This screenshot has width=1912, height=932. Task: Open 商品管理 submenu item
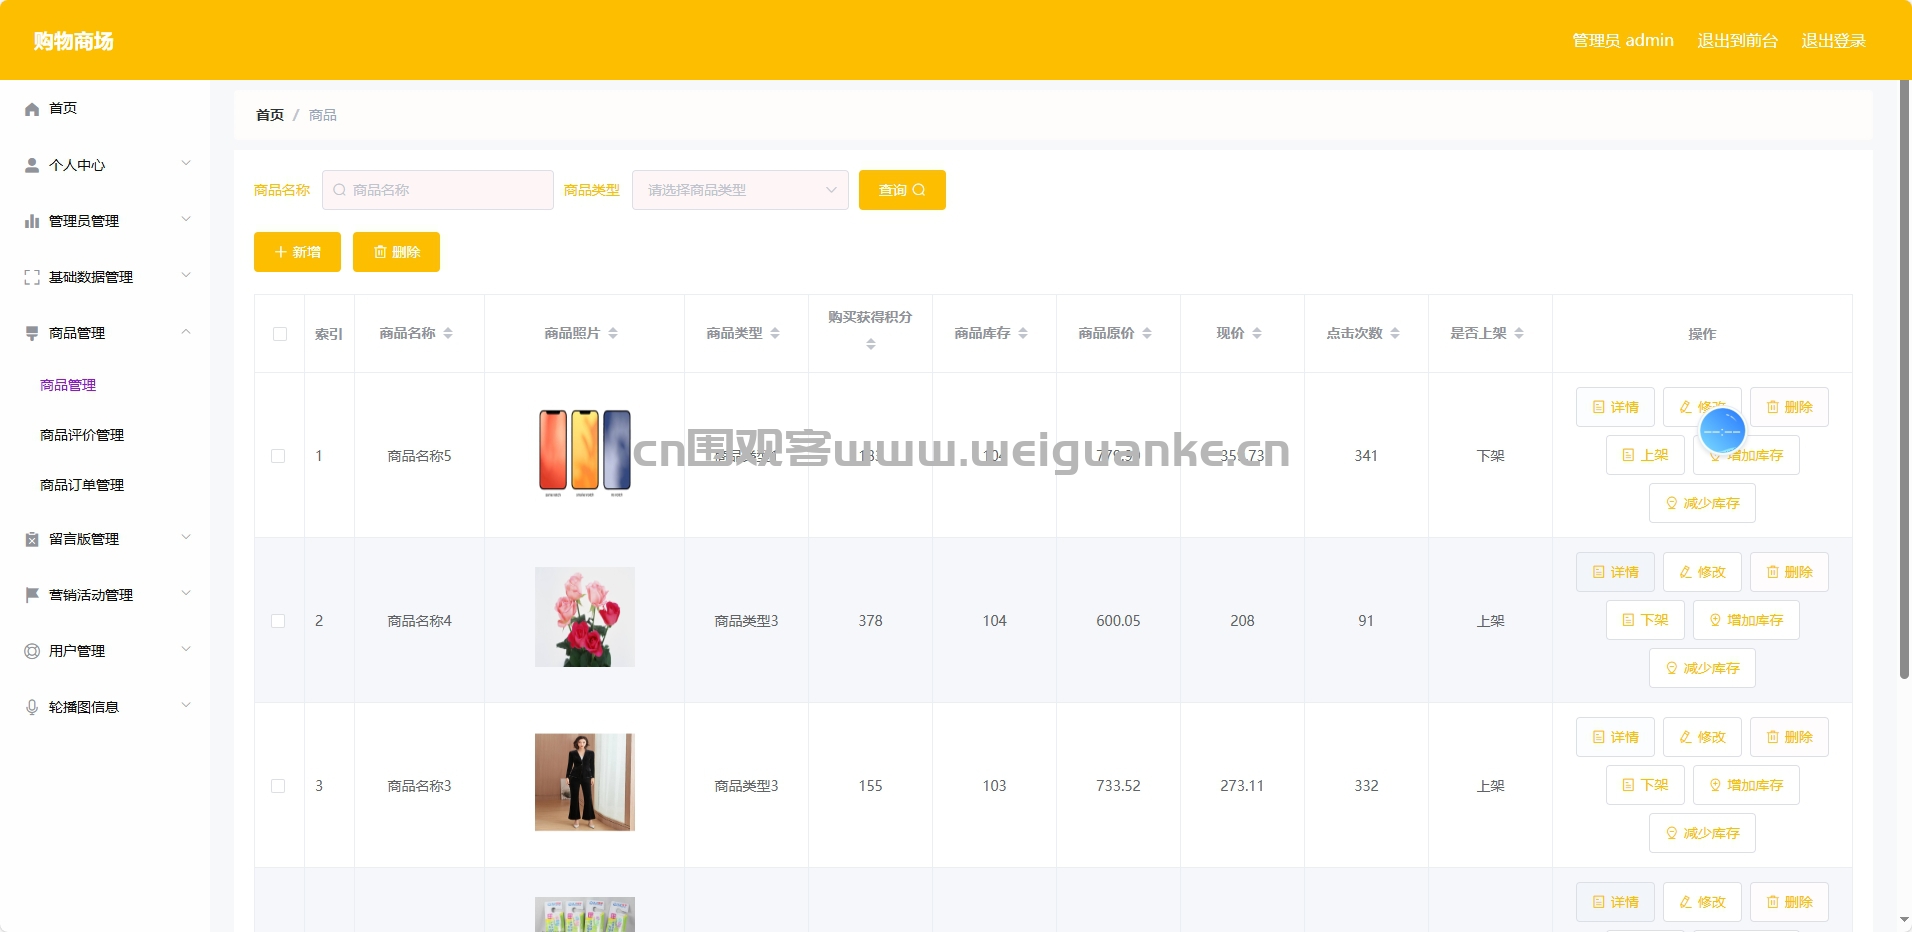click(68, 385)
